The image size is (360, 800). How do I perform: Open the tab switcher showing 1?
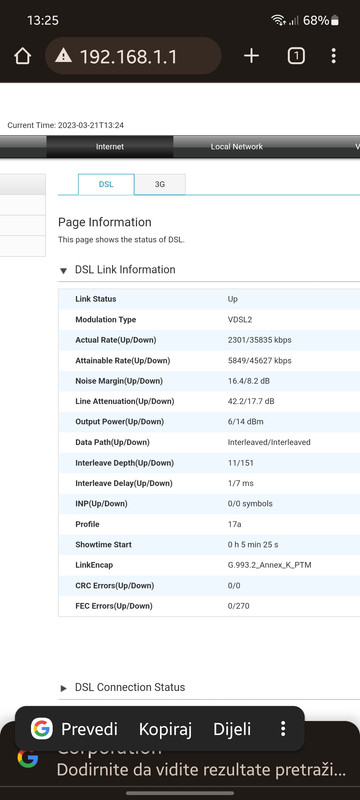296,56
